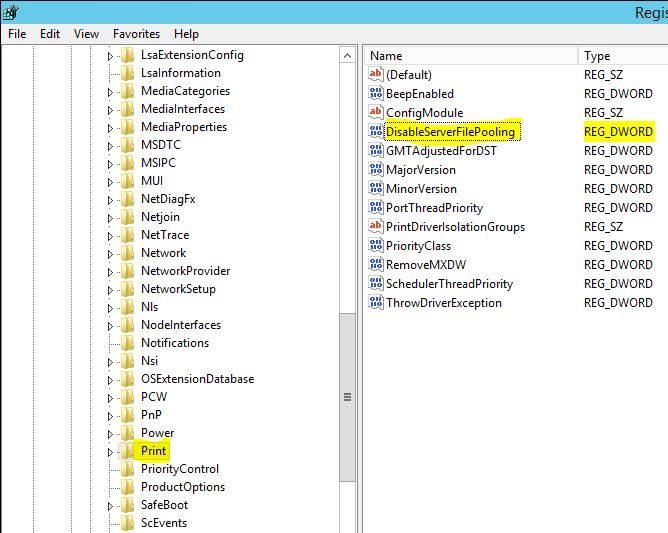The image size is (668, 533).
Task: Click the tree pane scrollbar thumb
Action: pos(348,397)
